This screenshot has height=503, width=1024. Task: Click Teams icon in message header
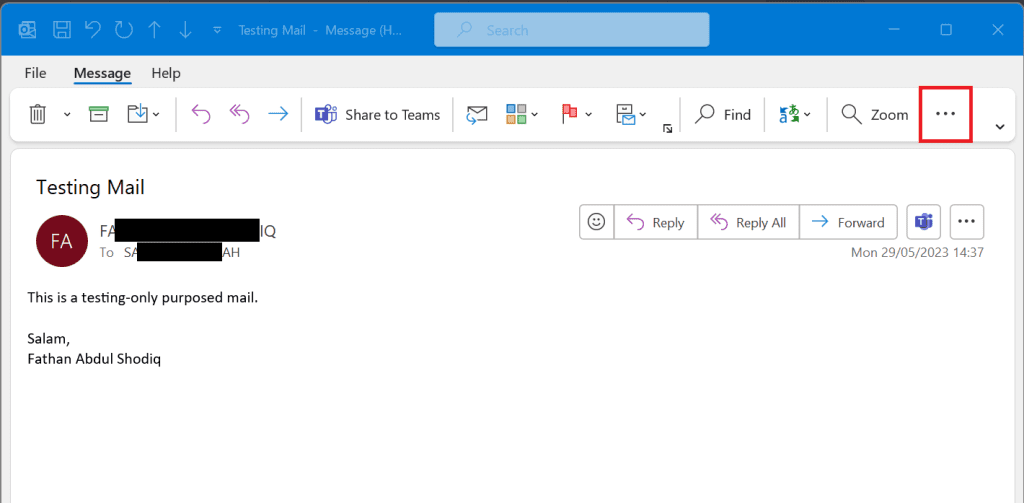pyautogui.click(x=923, y=222)
